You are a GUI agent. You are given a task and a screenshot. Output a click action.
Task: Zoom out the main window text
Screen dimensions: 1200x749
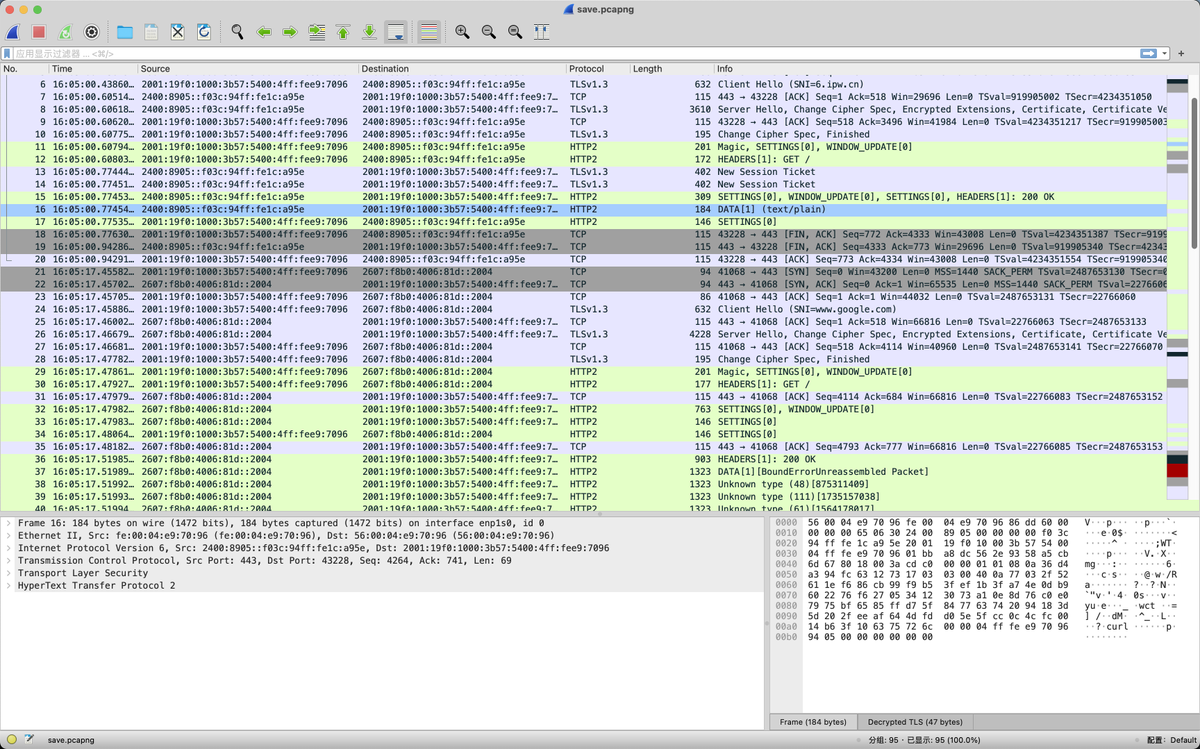pos(488,32)
